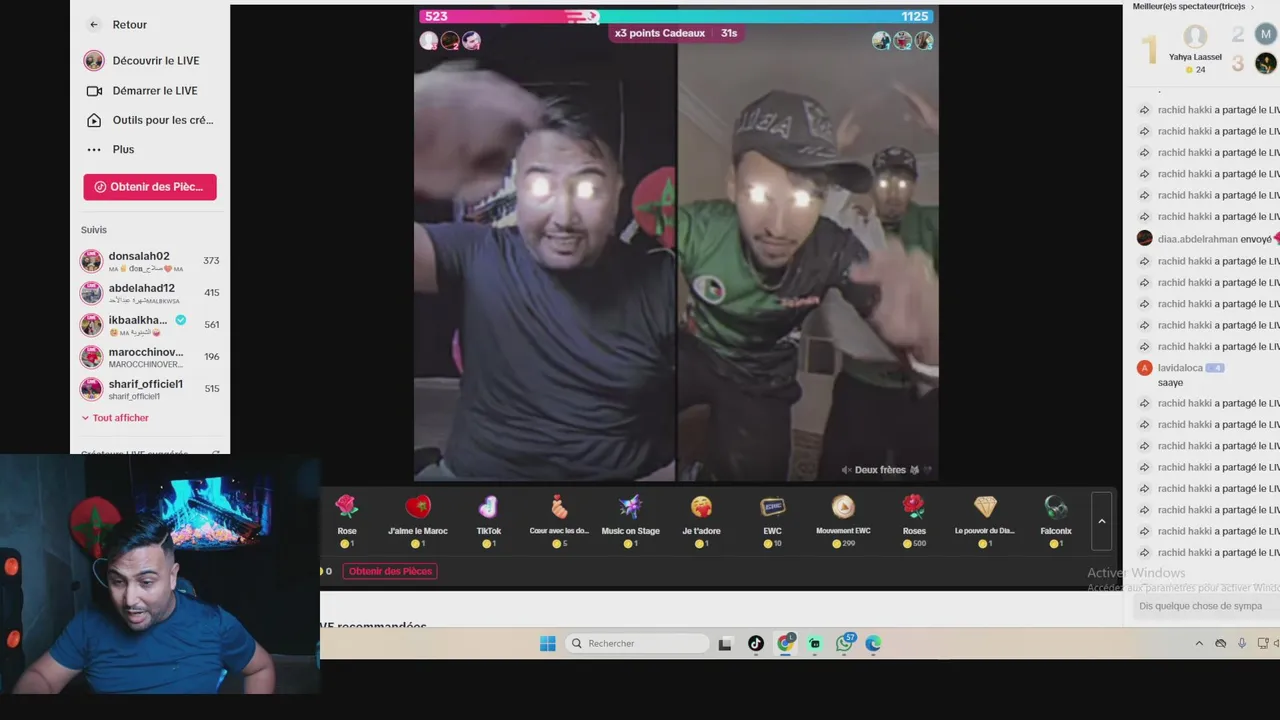The image size is (1280, 720).
Task: Expand the Tout afficher followed list
Action: [115, 418]
